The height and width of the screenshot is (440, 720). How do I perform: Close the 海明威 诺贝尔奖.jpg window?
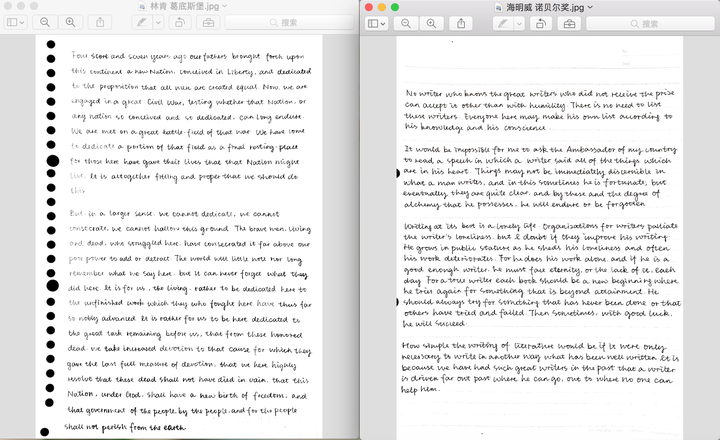pyautogui.click(x=369, y=7)
